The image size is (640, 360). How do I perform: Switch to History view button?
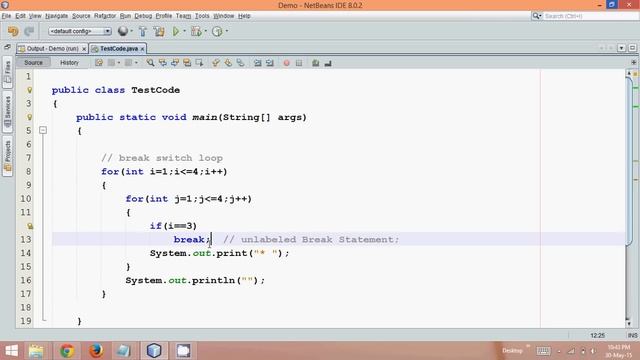69,63
